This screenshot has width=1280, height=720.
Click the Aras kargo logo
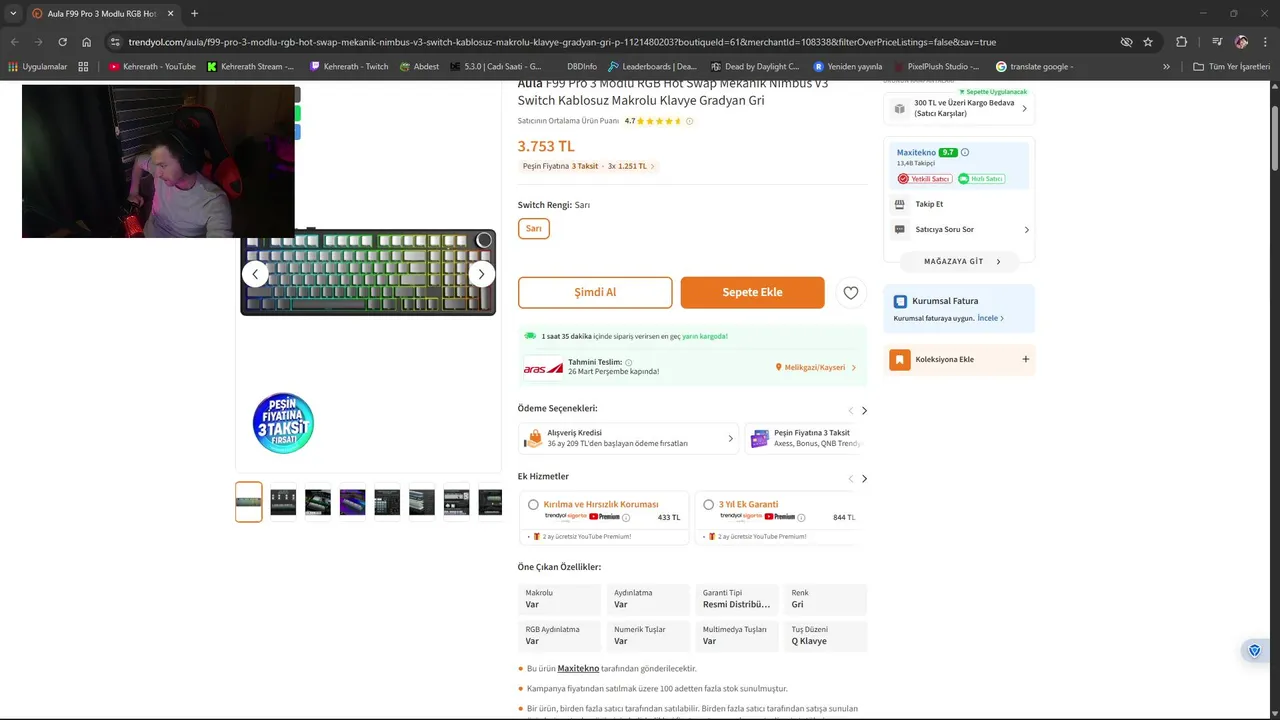point(543,367)
